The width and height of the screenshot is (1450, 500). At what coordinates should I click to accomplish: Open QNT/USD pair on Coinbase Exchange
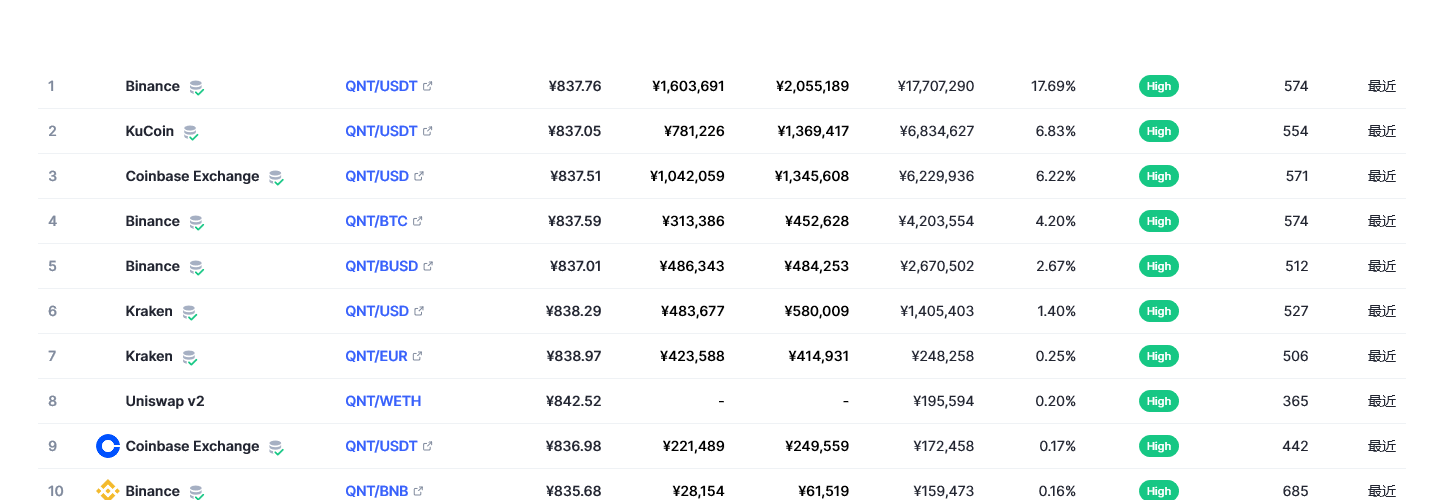click(x=377, y=176)
